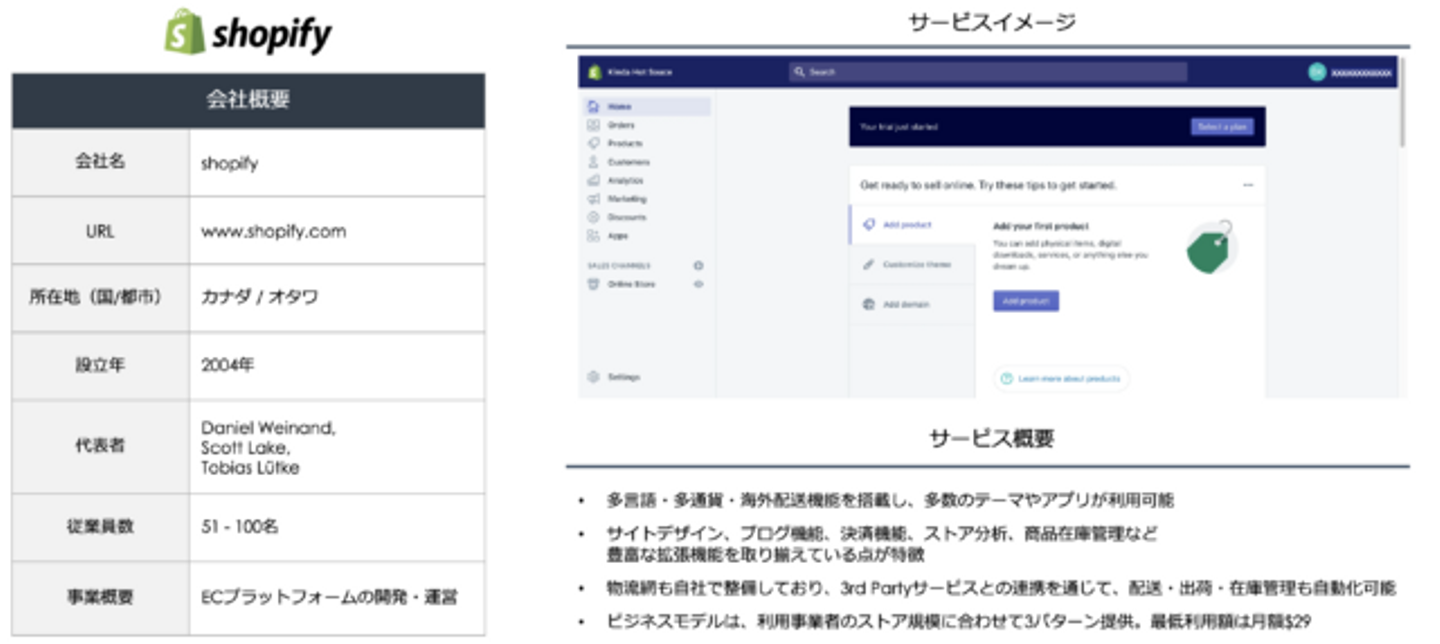
Task: Click the help icon in Learn more link
Action: click(1007, 379)
